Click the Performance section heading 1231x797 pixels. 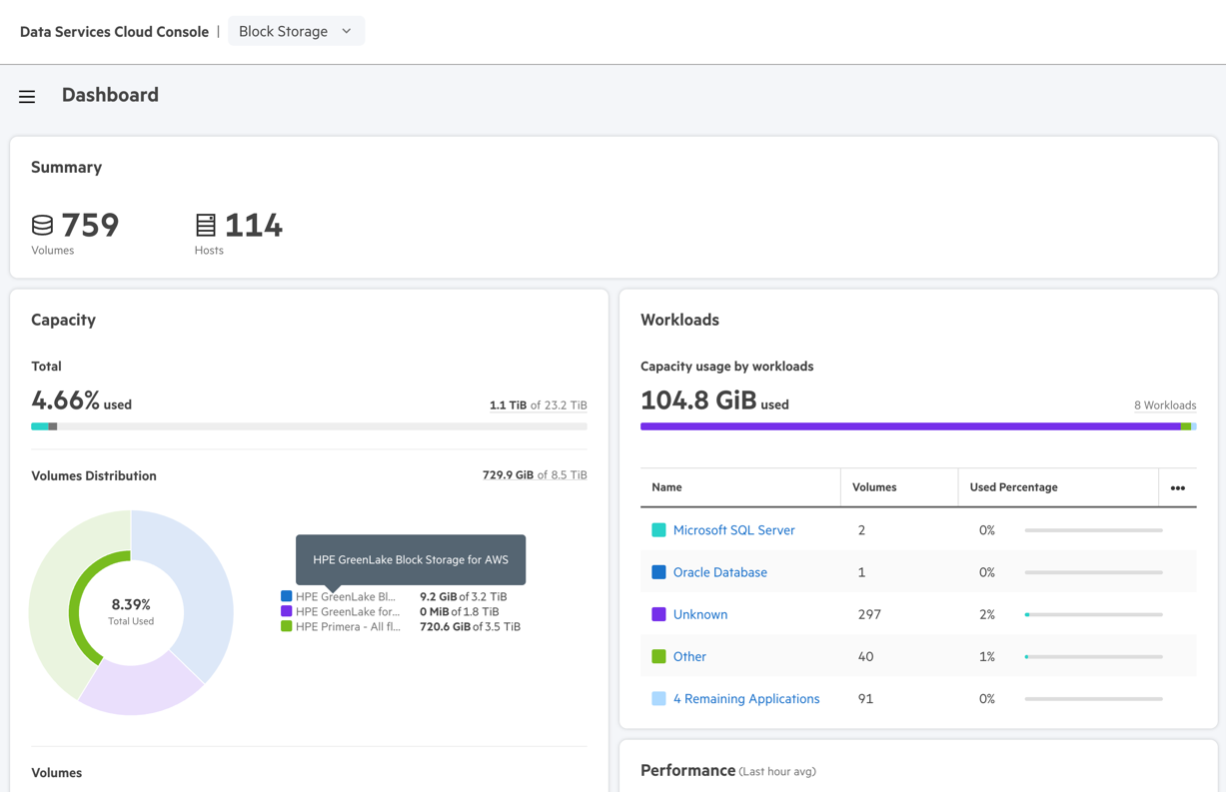click(688, 771)
